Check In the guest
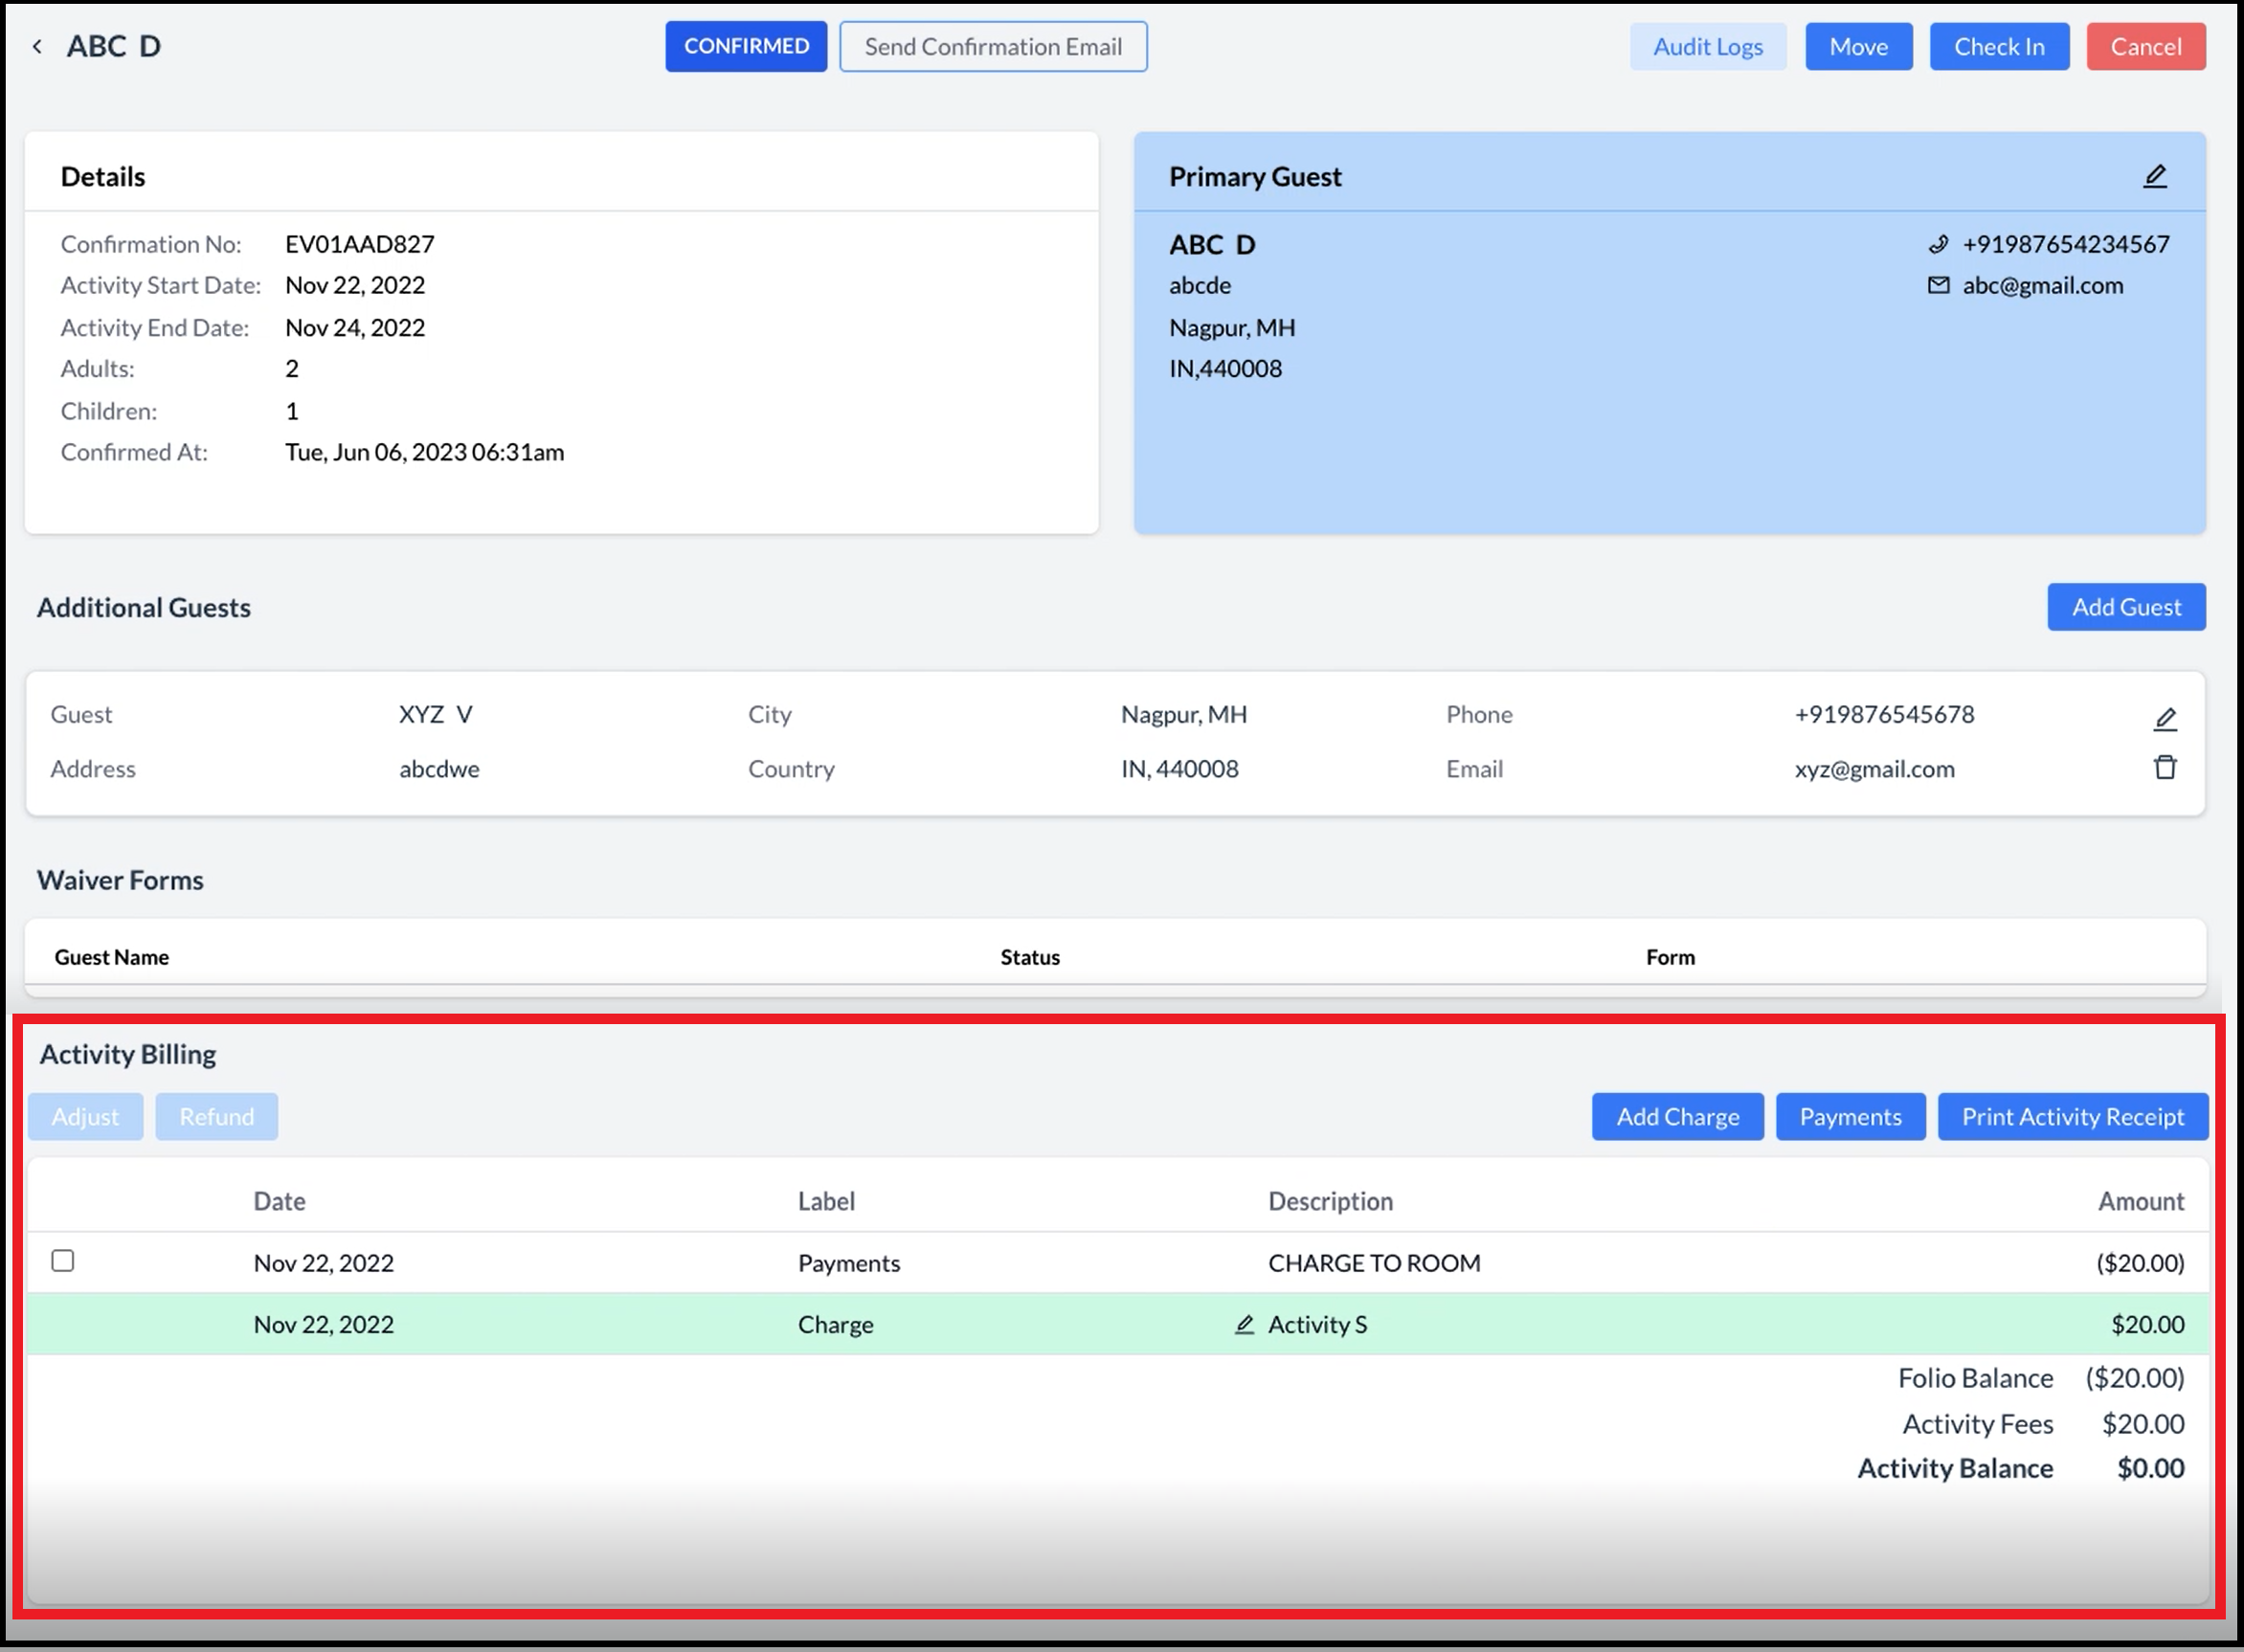 coord(1998,45)
